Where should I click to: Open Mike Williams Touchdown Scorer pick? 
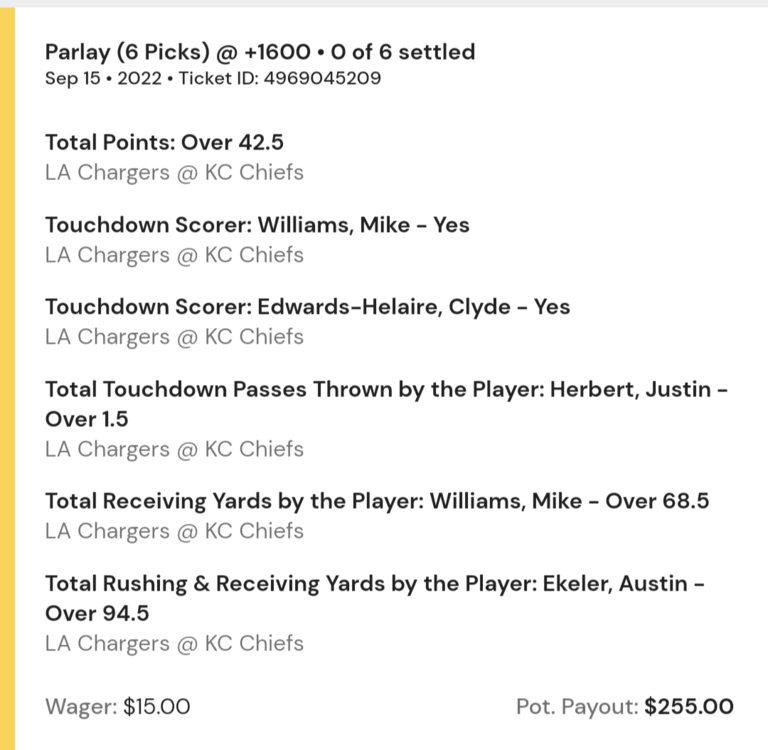point(257,225)
